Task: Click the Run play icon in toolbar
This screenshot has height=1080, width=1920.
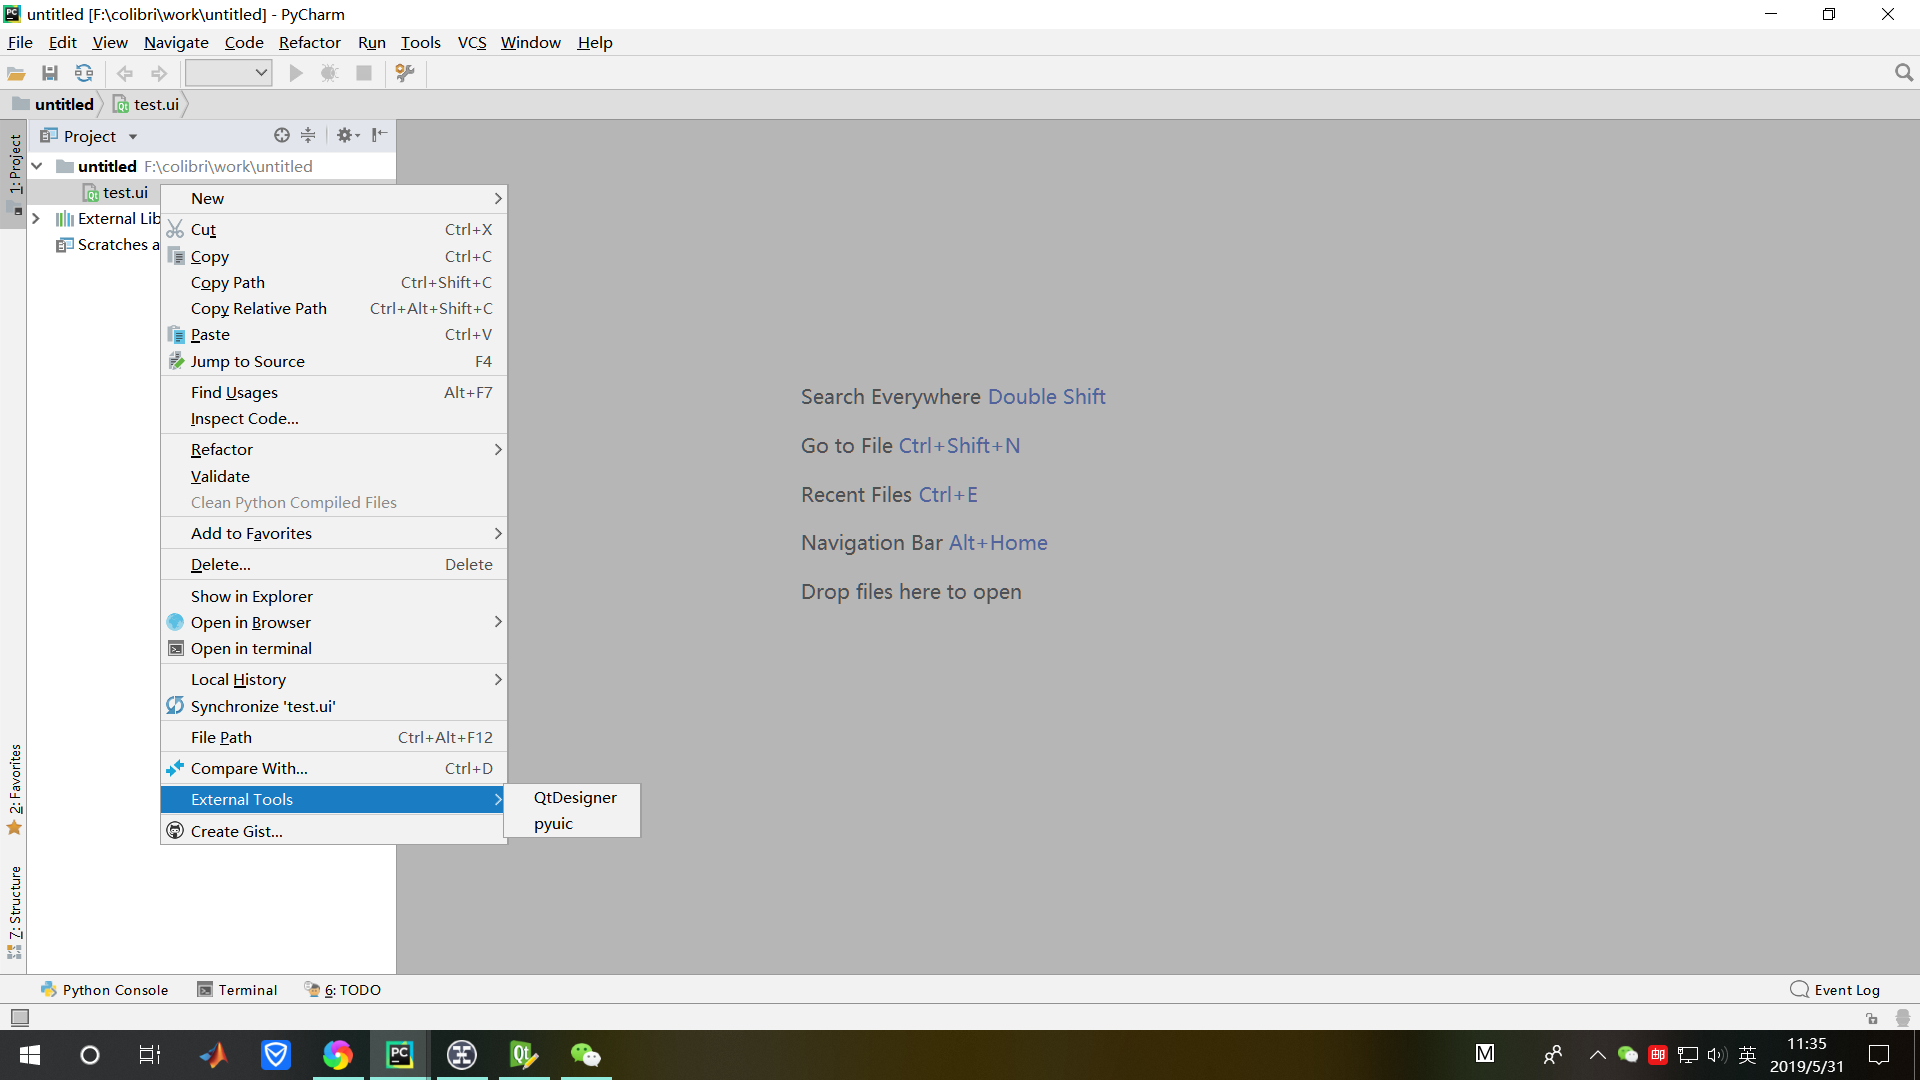Action: pyautogui.click(x=296, y=73)
